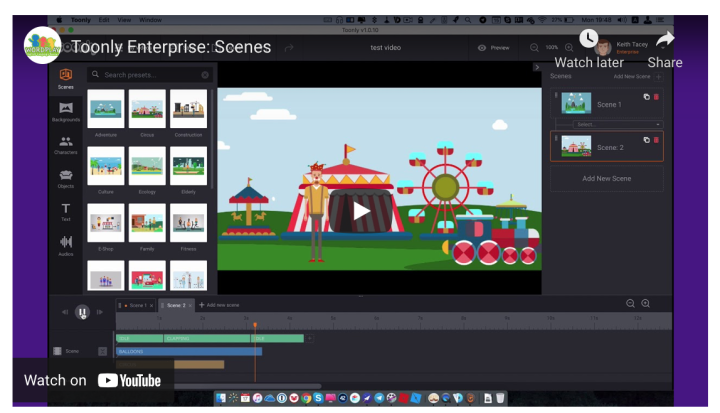
Task: Zoom in the timeline with magnifier plus
Action: coord(646,303)
